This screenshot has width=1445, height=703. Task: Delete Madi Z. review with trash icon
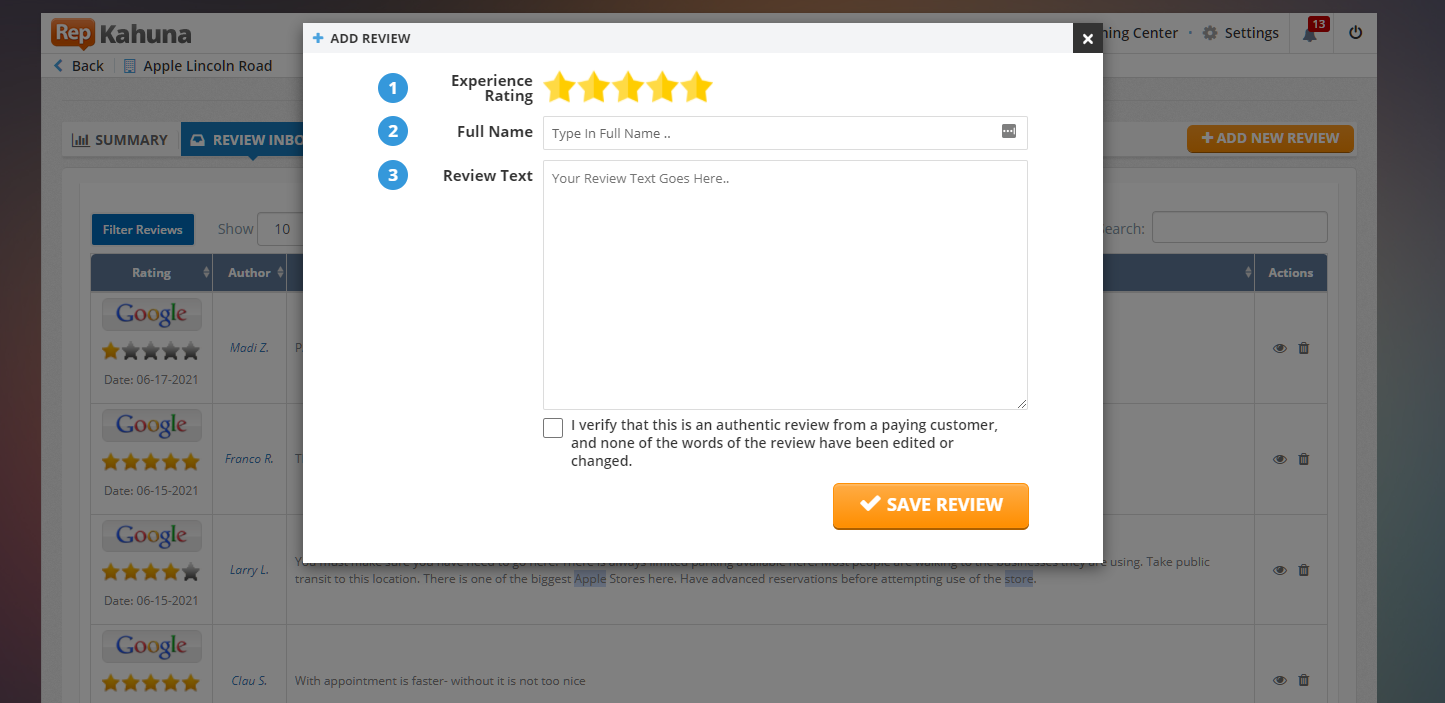(1303, 348)
